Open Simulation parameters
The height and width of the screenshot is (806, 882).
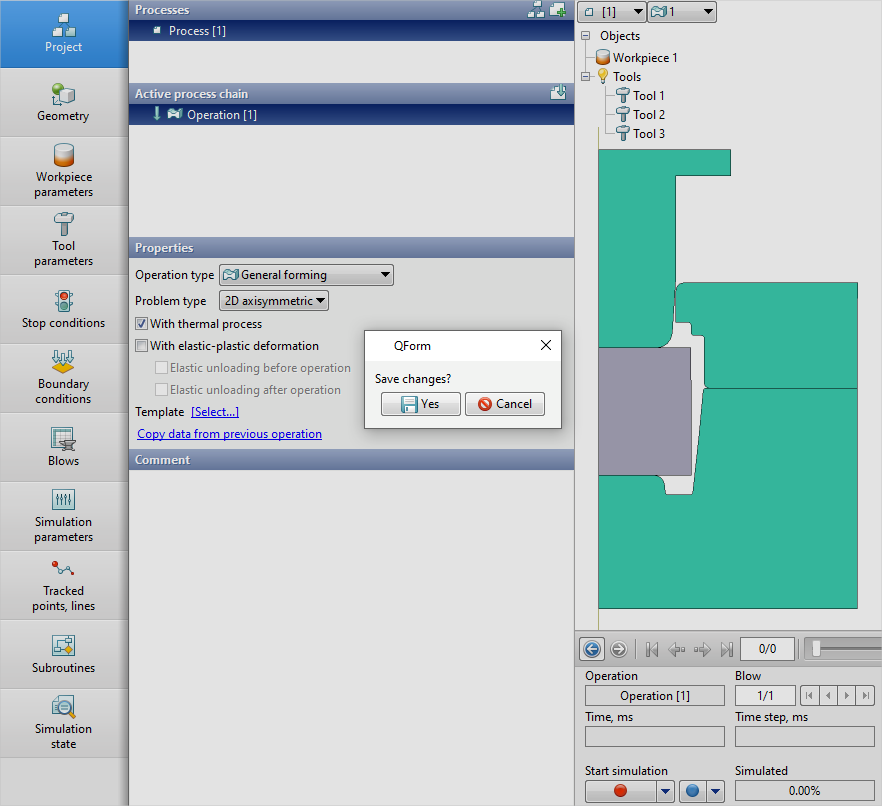63,516
